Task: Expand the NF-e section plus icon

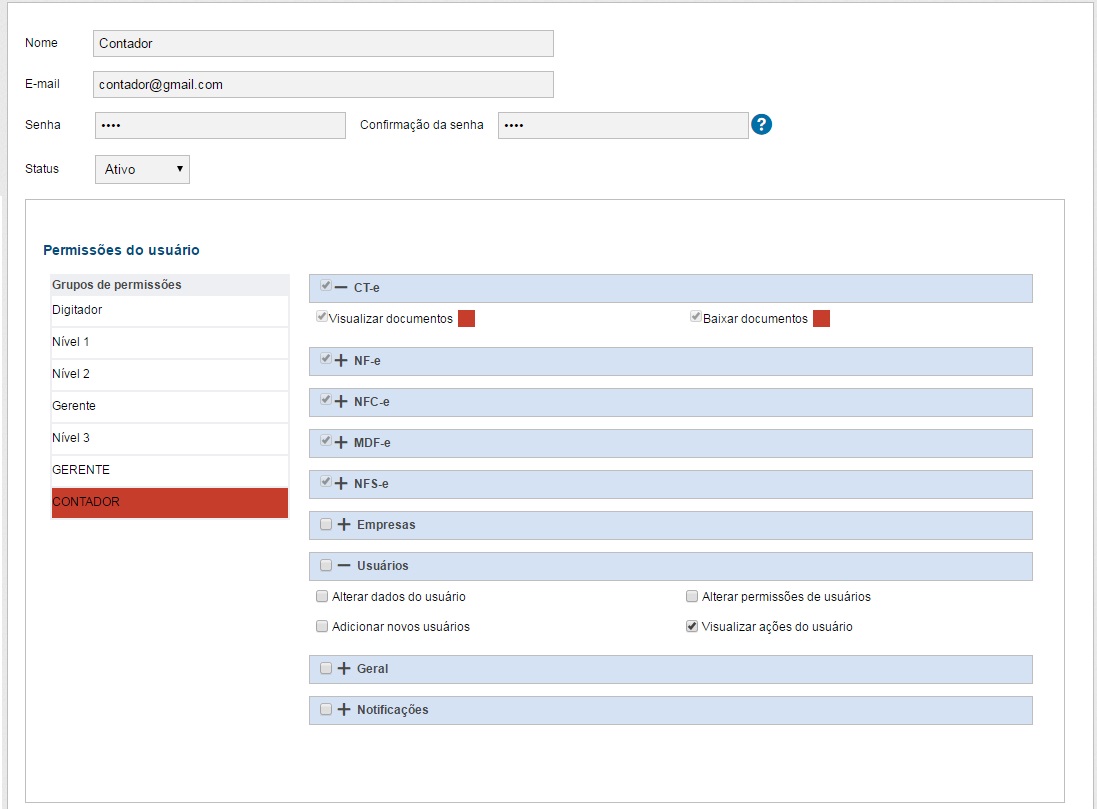Action: pos(341,361)
